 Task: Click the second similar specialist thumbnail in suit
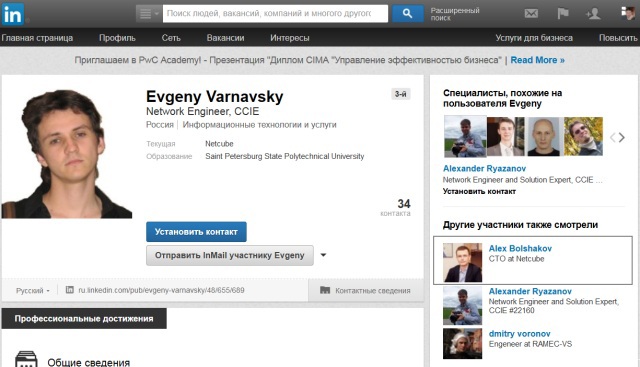(505, 137)
